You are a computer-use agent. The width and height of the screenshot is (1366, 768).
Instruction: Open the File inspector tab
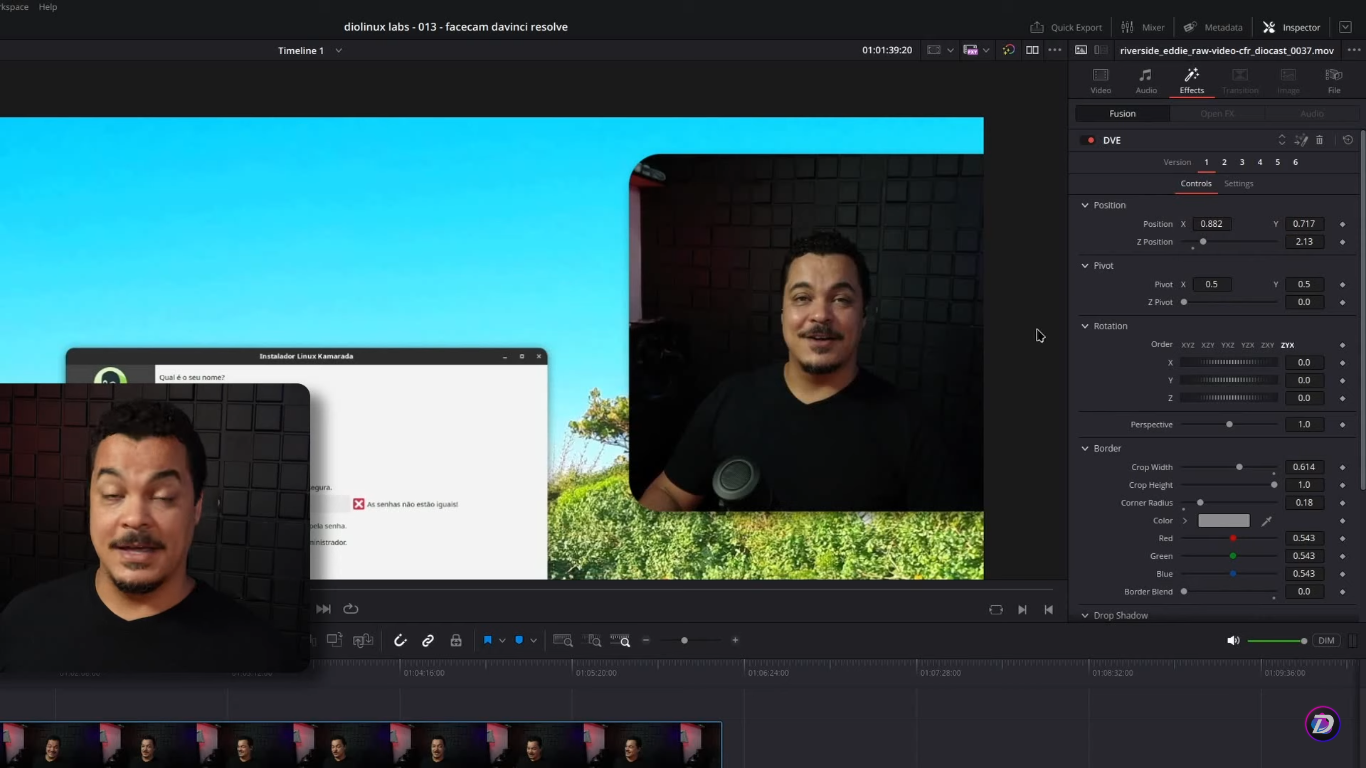[1334, 81]
